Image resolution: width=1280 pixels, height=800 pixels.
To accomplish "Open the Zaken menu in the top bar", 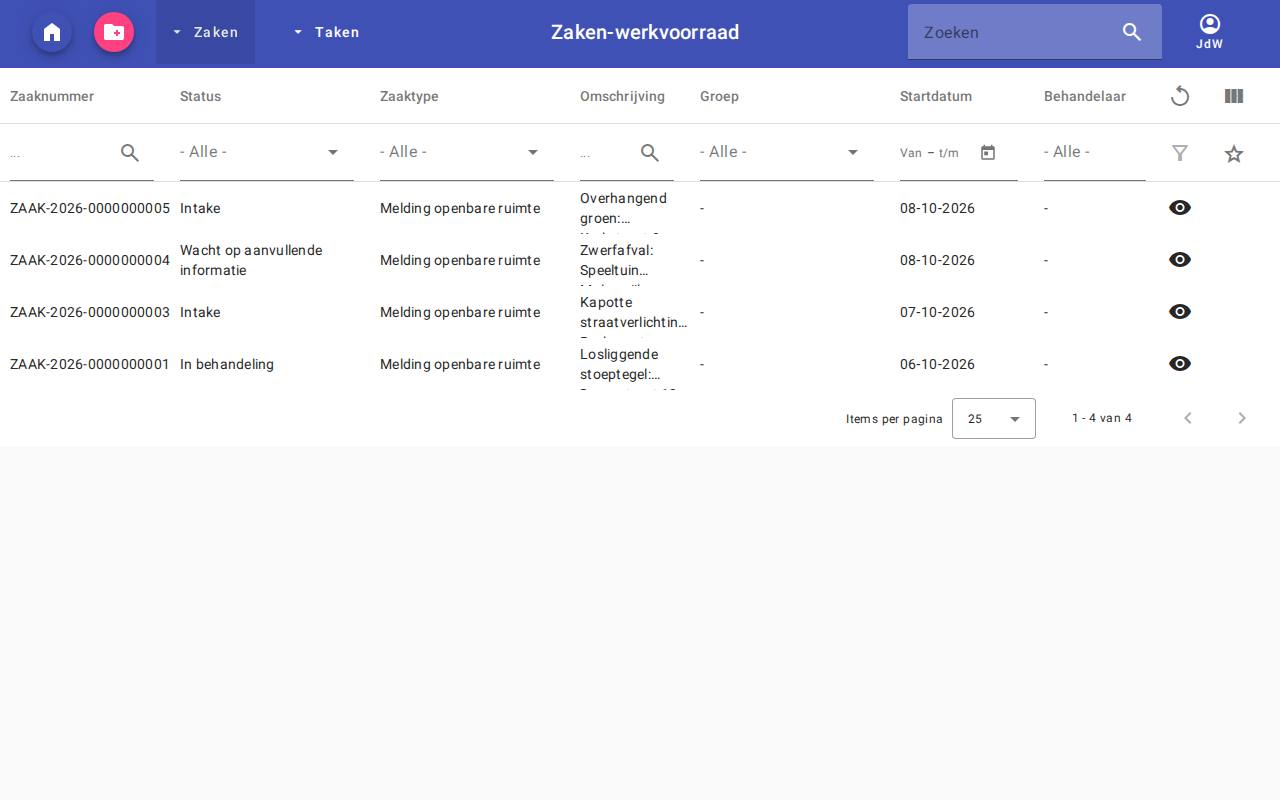I will point(205,32).
